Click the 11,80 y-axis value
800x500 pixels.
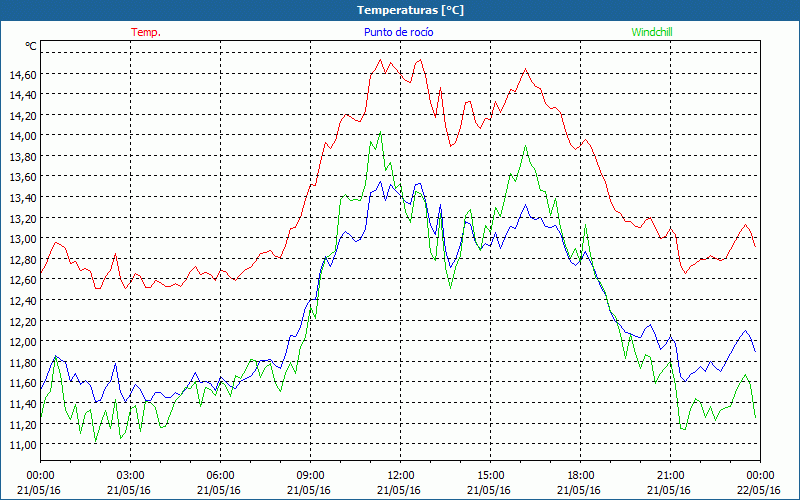click(23, 363)
